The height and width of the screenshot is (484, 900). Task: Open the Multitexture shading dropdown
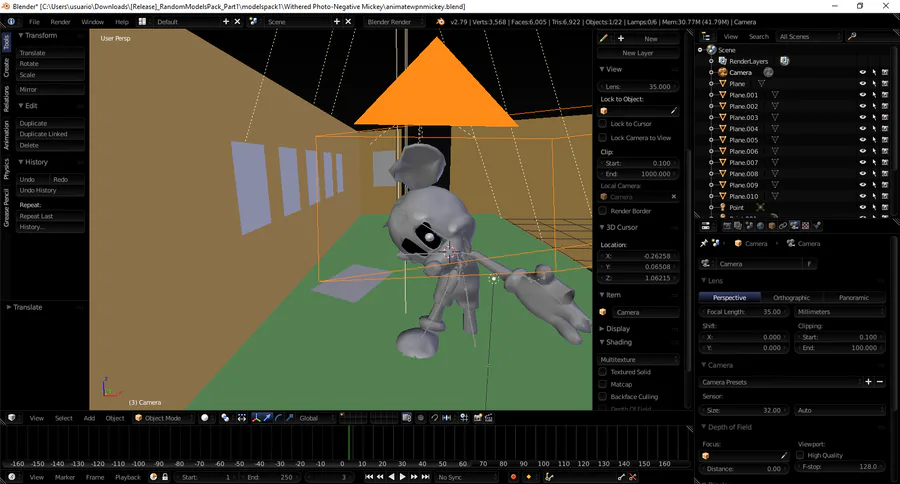point(638,359)
